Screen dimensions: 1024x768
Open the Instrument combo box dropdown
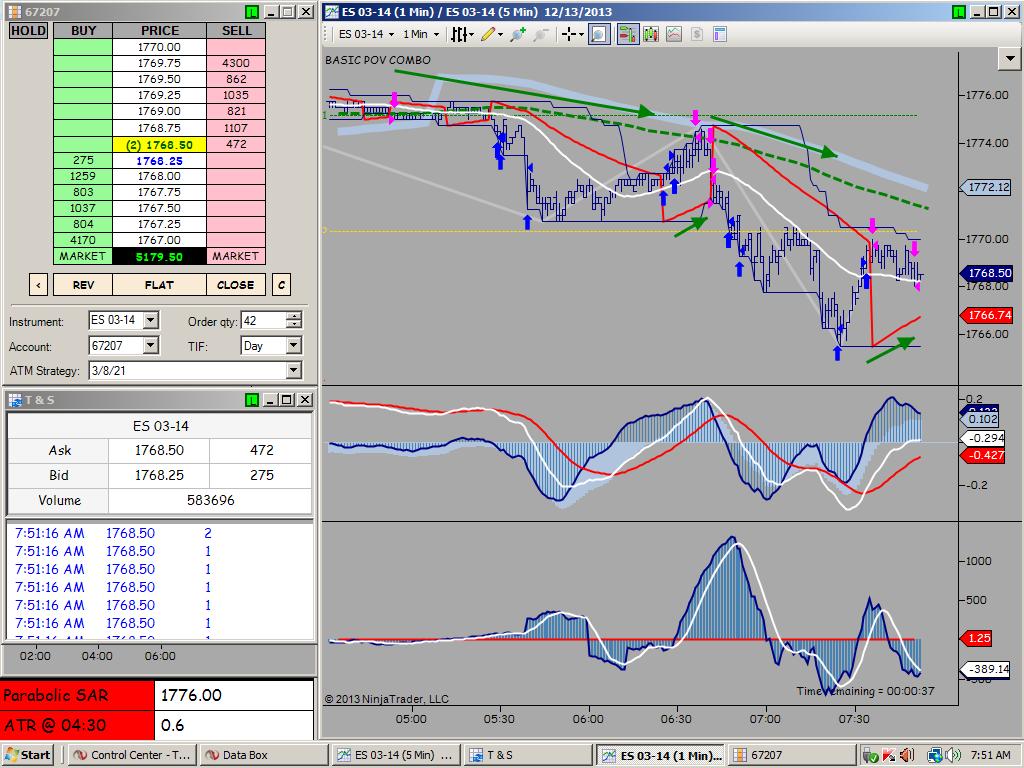[x=151, y=320]
